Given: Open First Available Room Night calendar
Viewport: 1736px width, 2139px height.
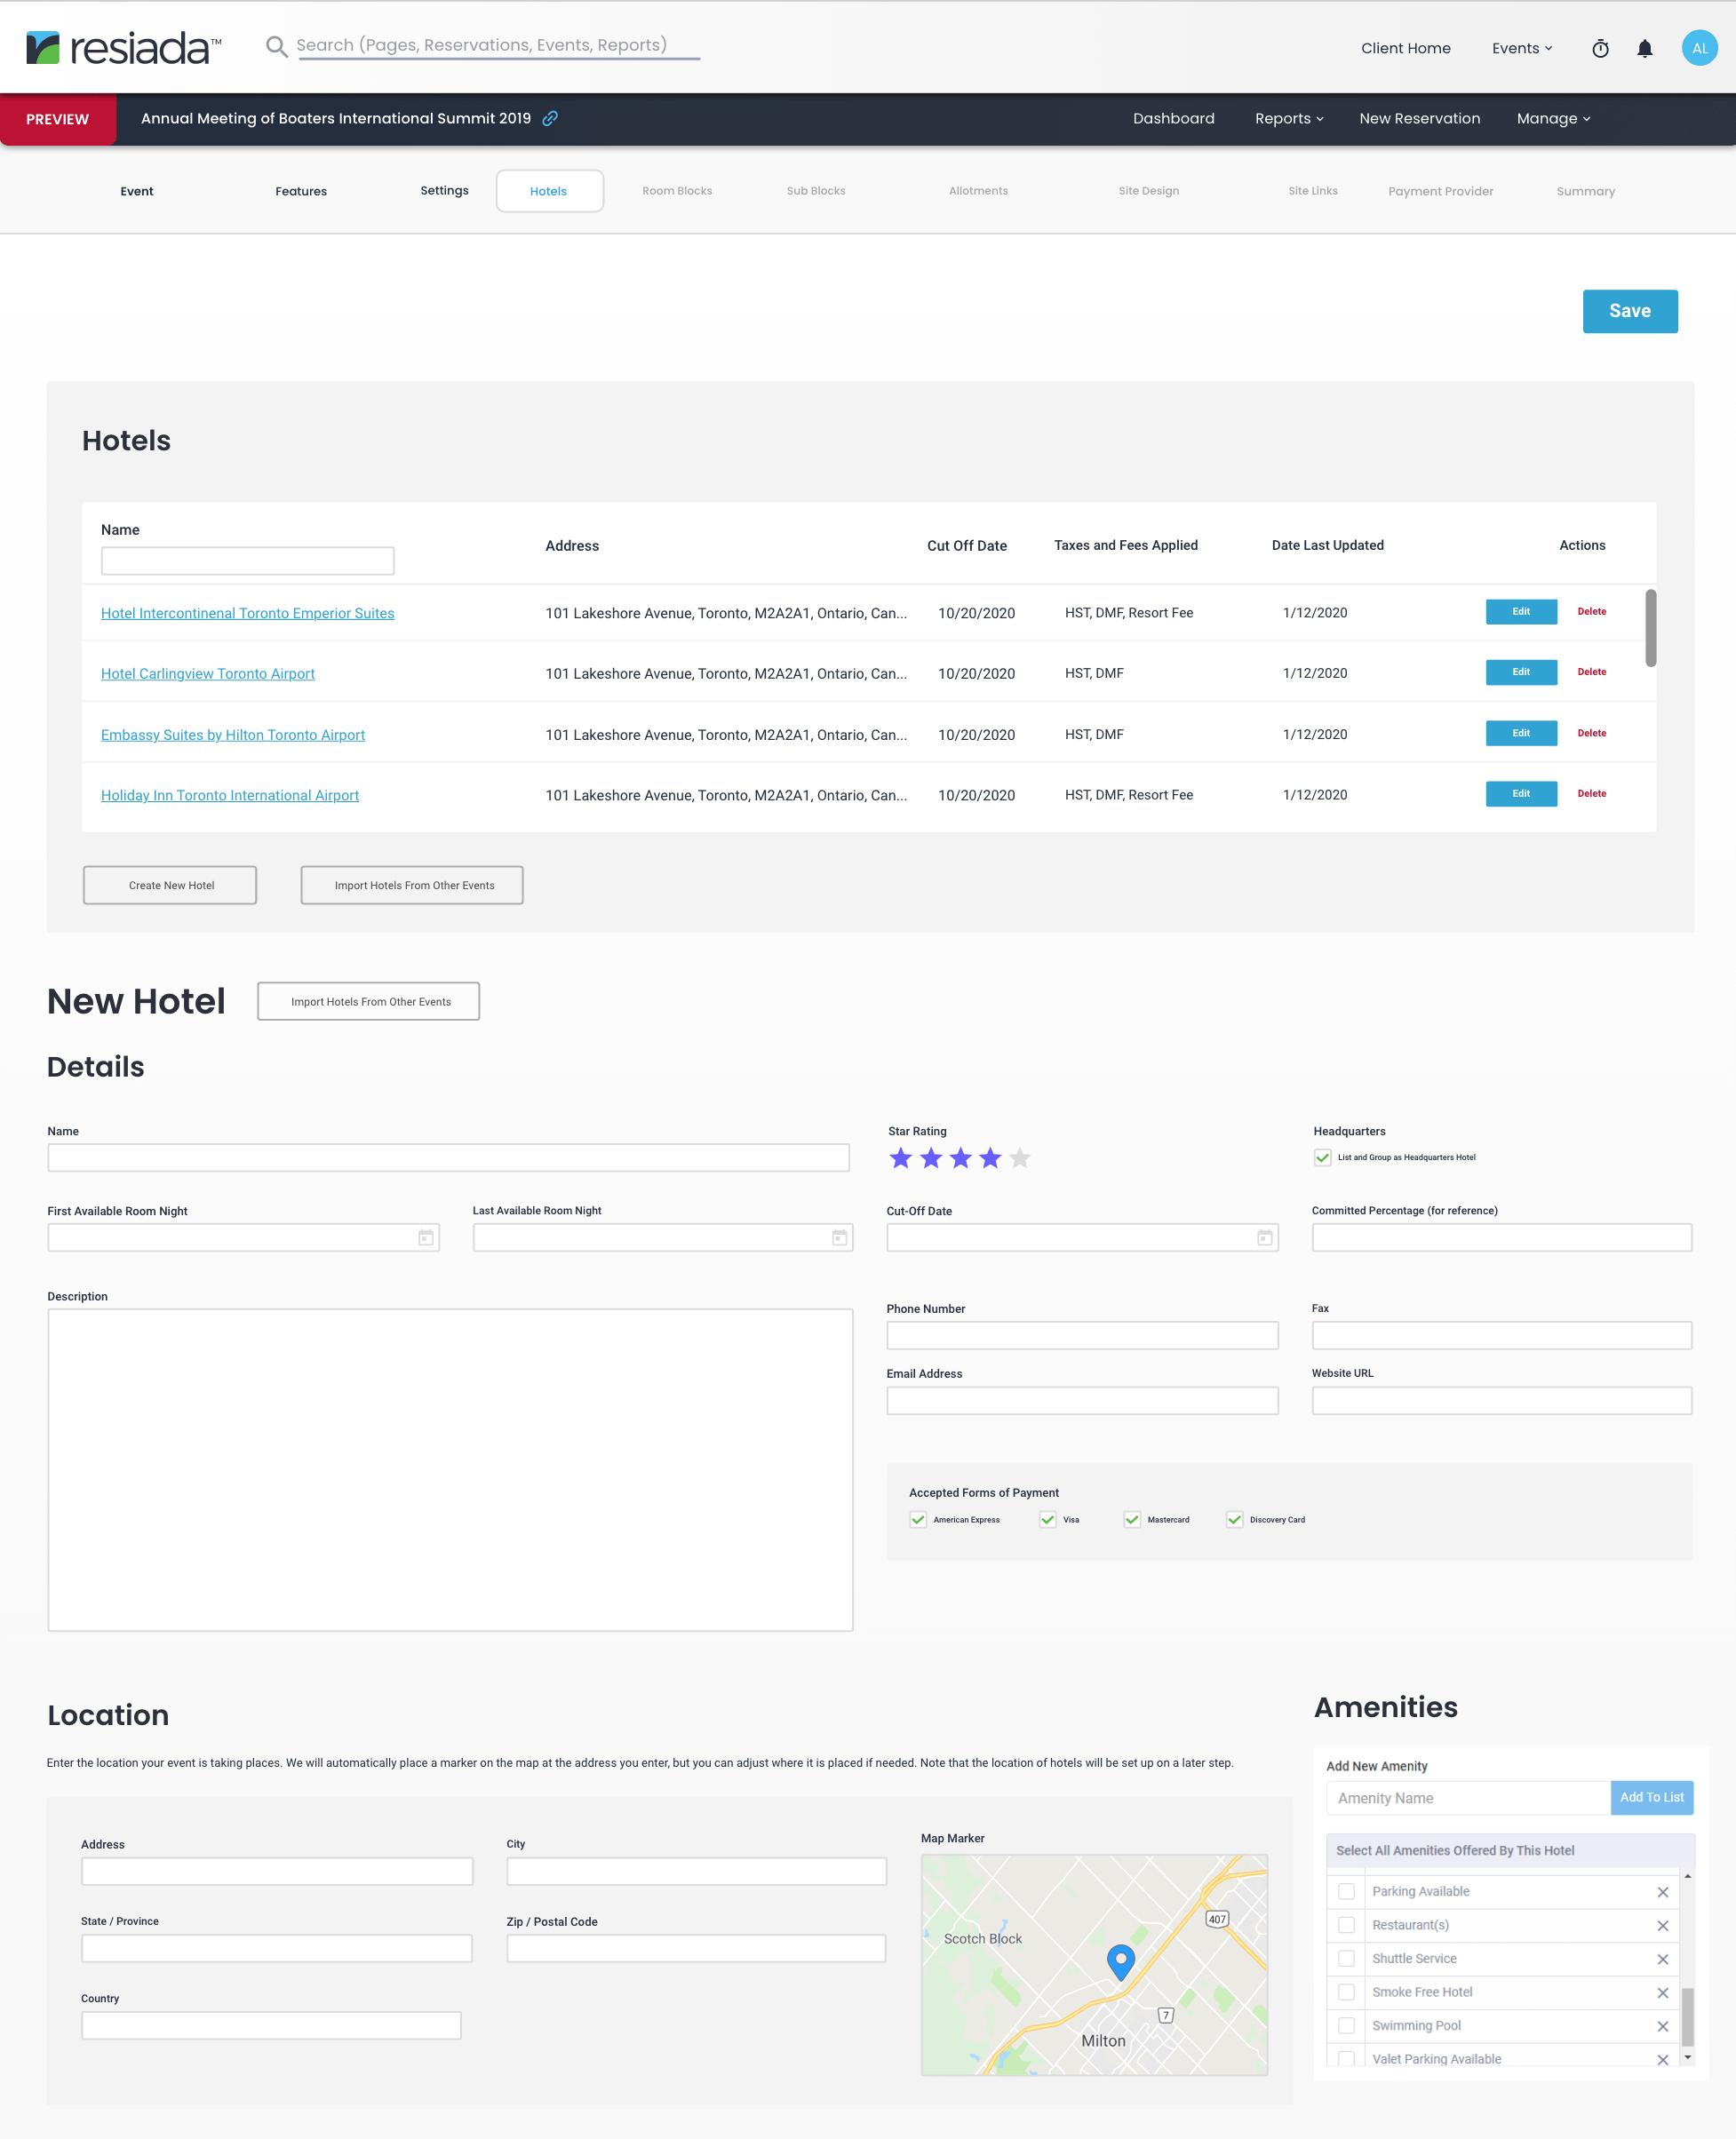Looking at the screenshot, I should point(426,1238).
